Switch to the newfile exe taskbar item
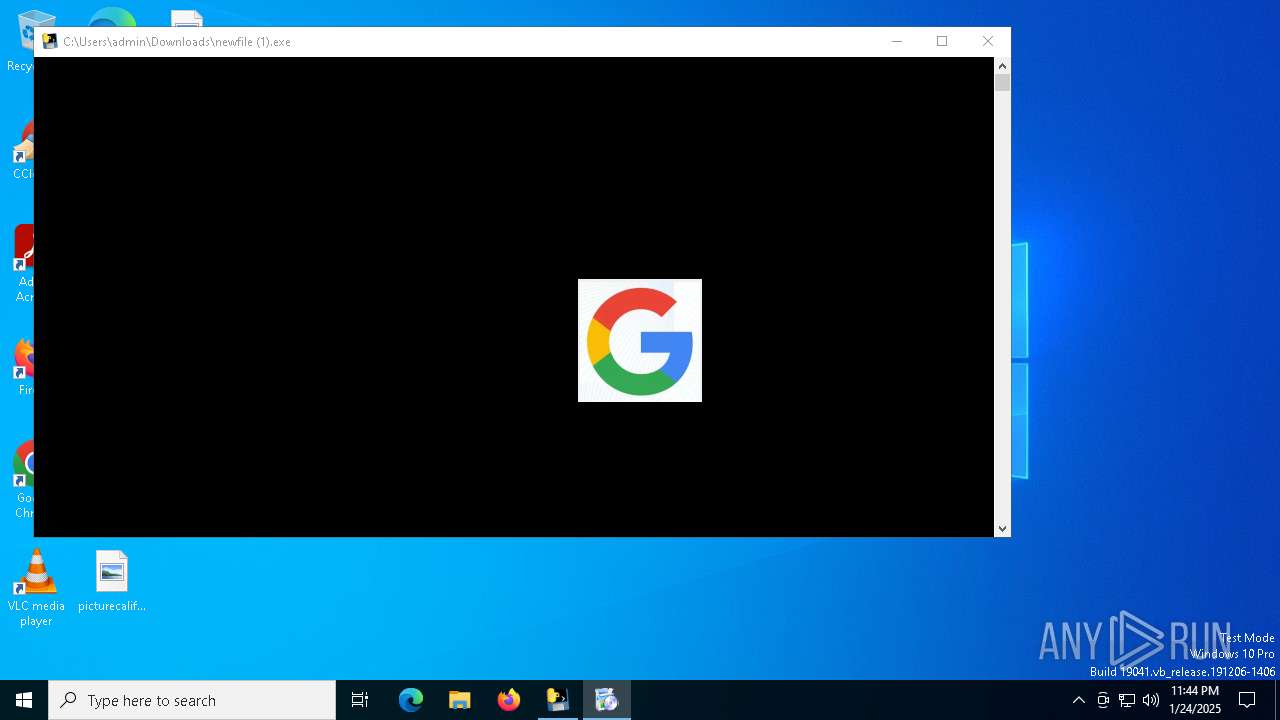Image resolution: width=1280 pixels, height=720 pixels. pyautogui.click(x=557, y=700)
